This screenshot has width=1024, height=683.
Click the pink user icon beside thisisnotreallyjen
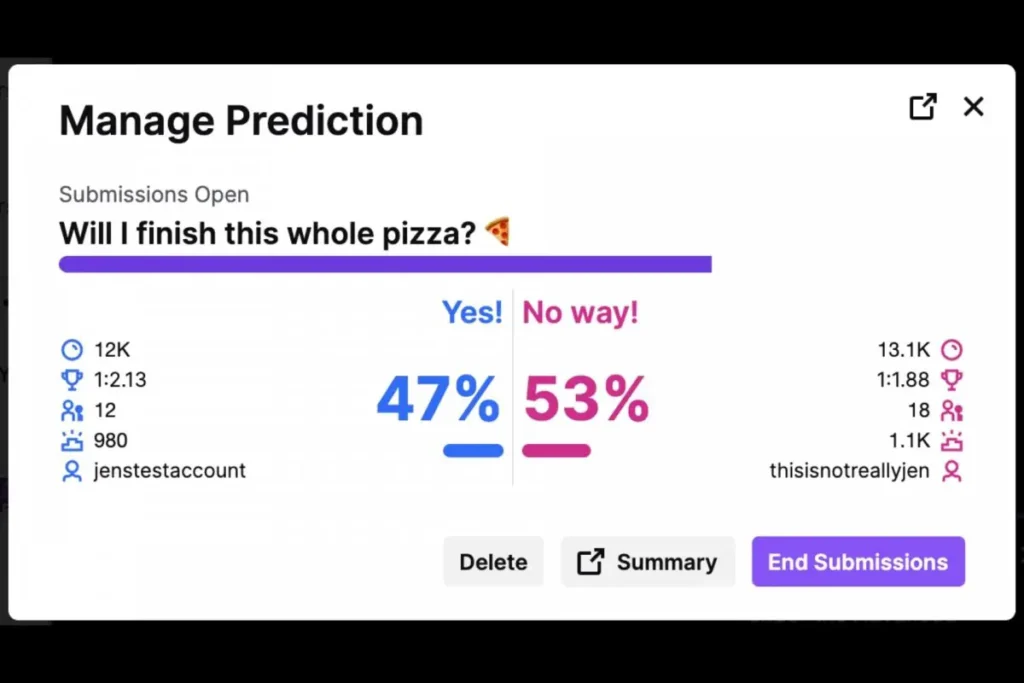(x=952, y=471)
